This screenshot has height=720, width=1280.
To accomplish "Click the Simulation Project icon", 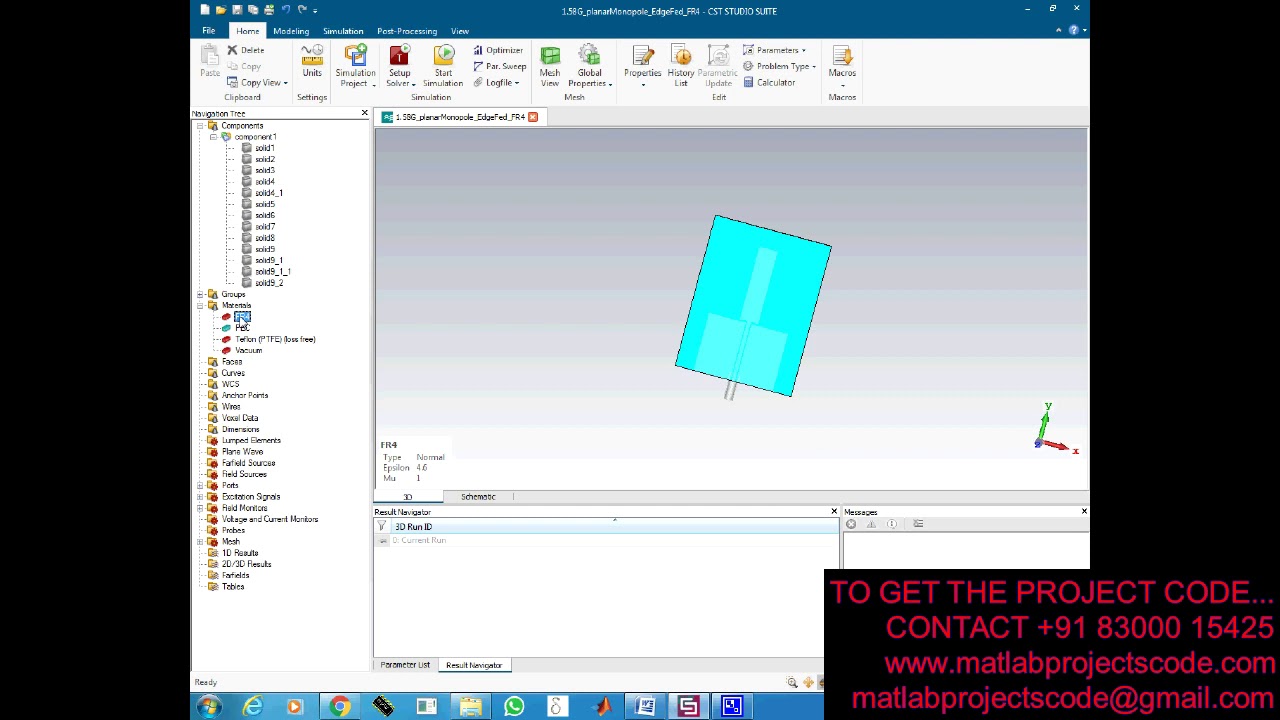I will click(x=355, y=66).
